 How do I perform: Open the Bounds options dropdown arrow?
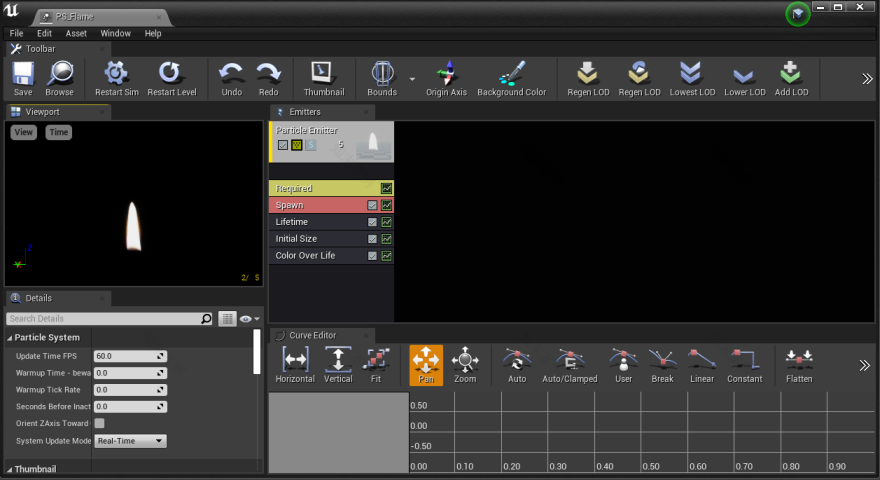point(412,78)
